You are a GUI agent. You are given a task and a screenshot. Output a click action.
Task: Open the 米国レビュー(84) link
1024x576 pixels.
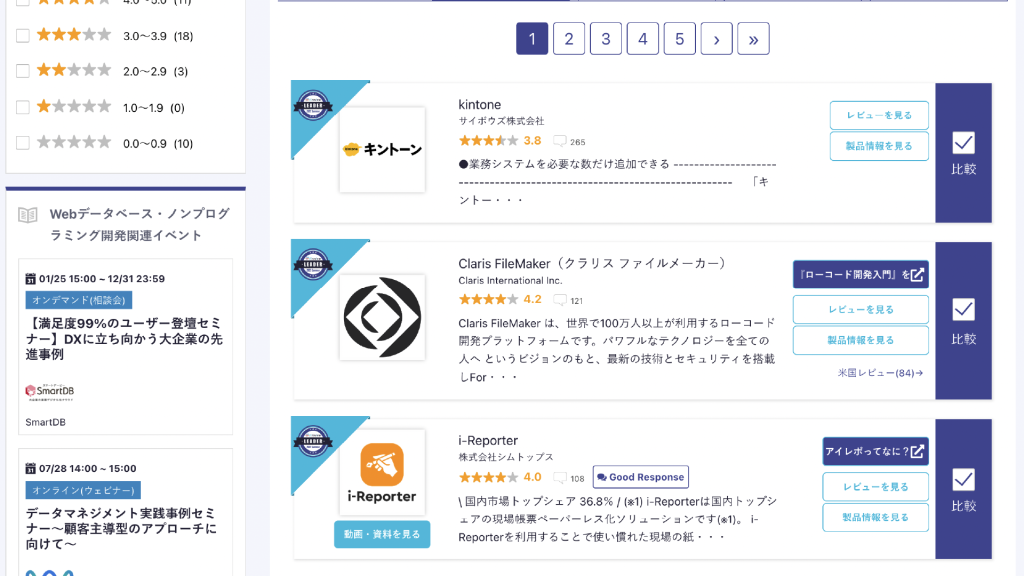[880, 373]
